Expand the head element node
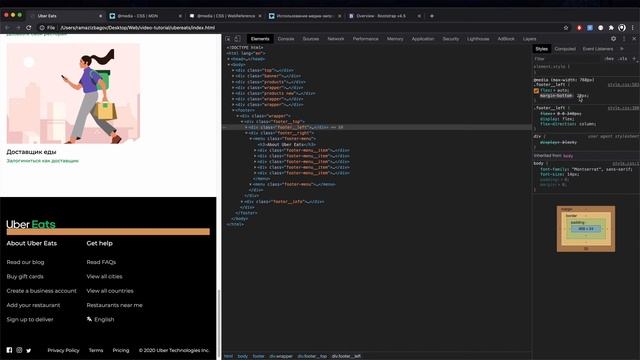The image size is (640, 360). coord(229,59)
